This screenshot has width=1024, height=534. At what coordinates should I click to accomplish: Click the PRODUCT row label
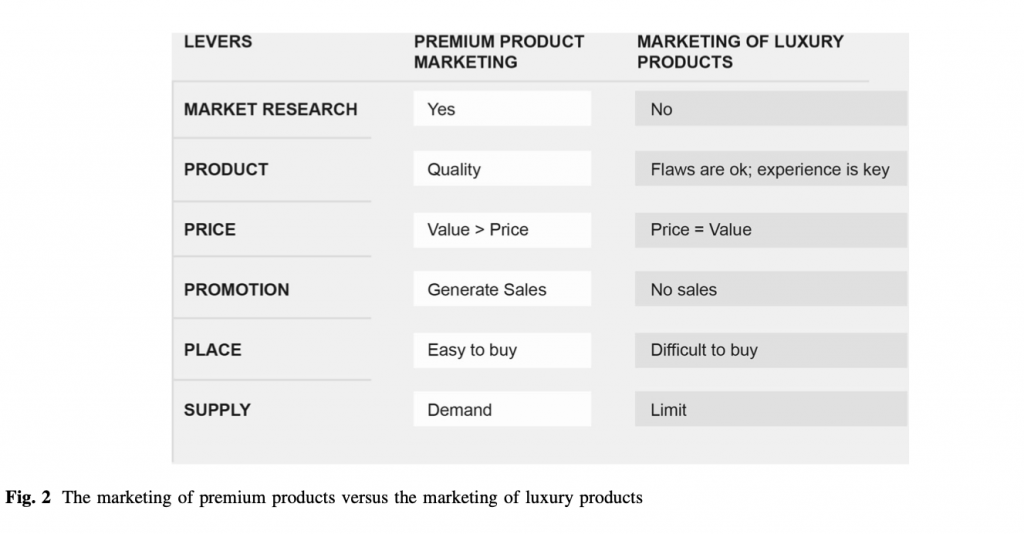click(x=226, y=169)
